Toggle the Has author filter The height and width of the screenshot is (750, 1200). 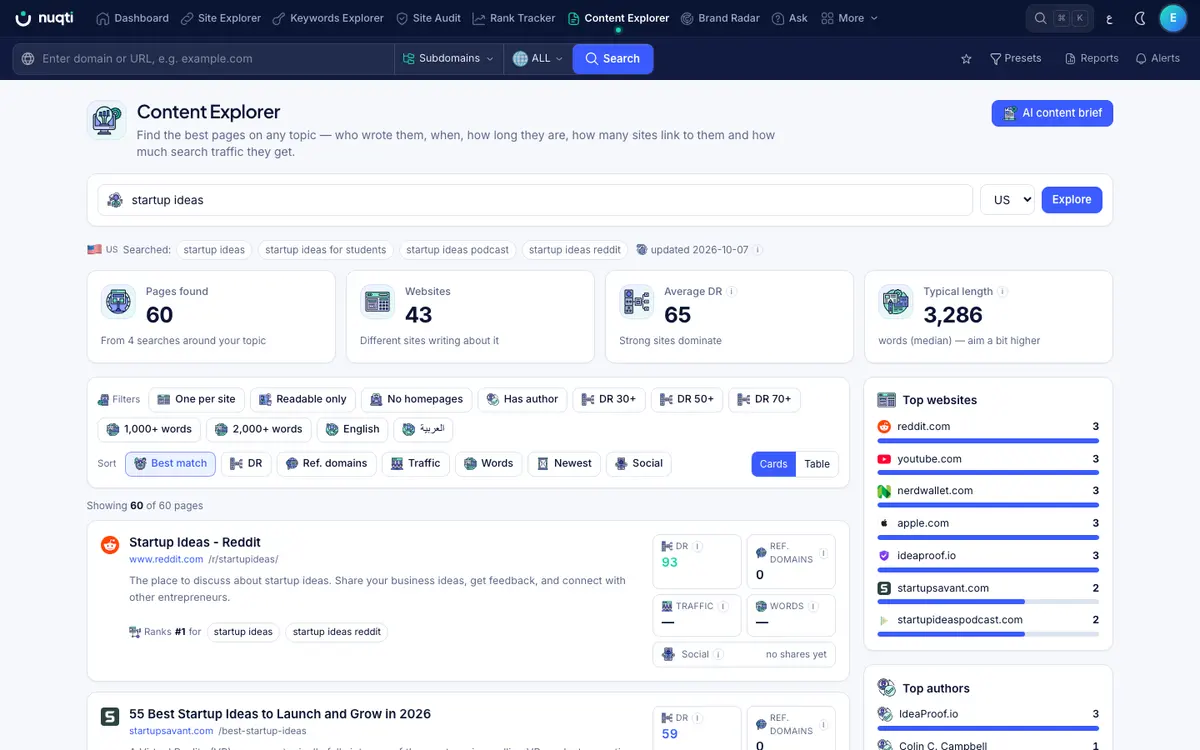coord(522,399)
